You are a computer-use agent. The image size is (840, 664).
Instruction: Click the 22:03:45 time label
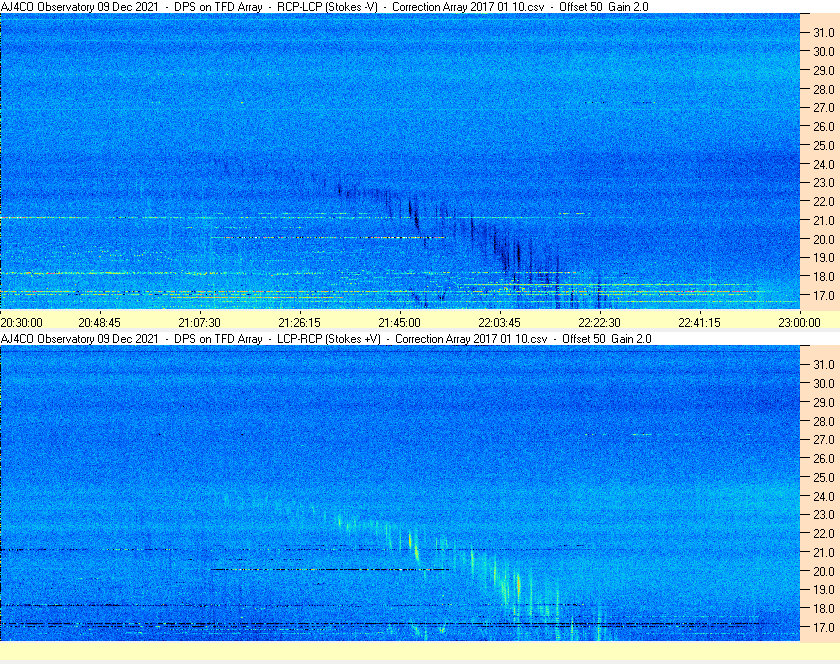tap(499, 323)
